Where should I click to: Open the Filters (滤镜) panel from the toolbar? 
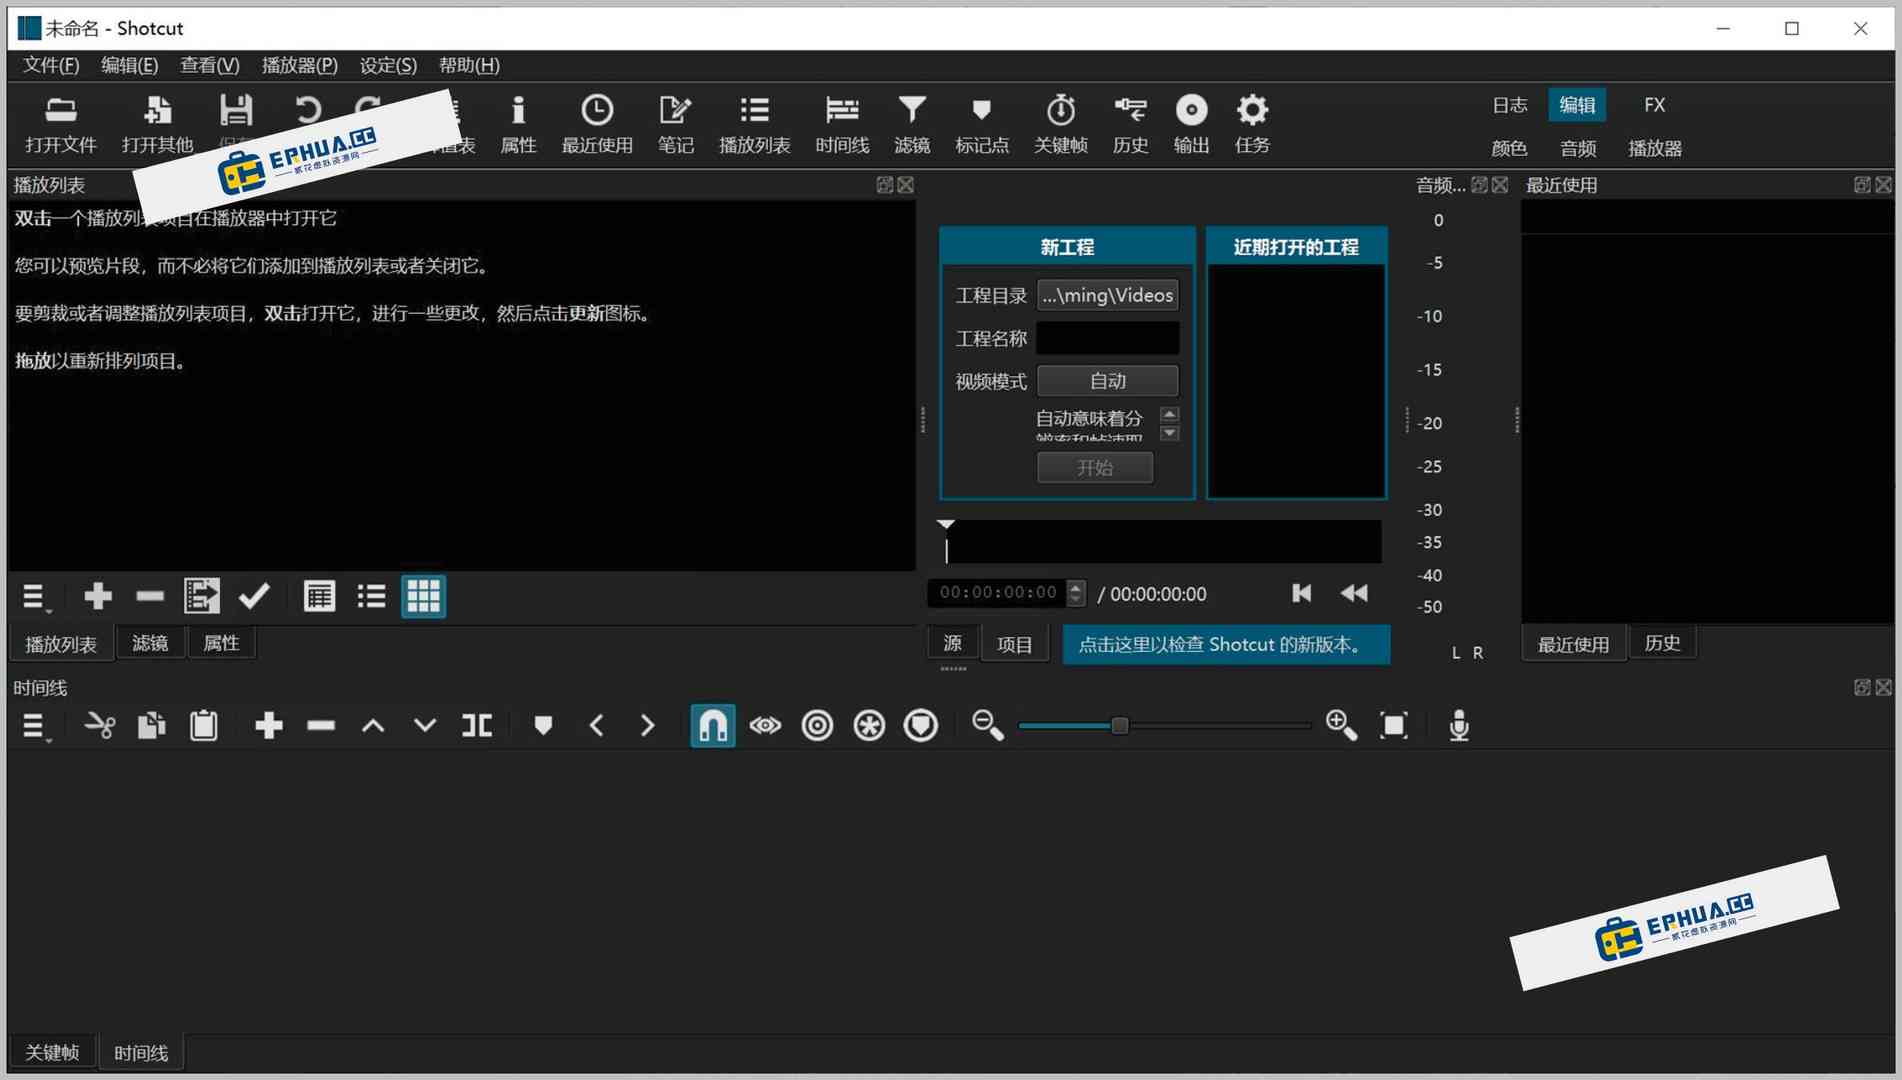[x=911, y=123]
